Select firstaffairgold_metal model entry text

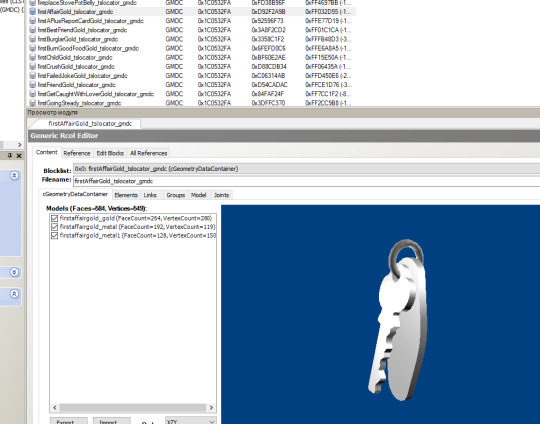[137, 227]
